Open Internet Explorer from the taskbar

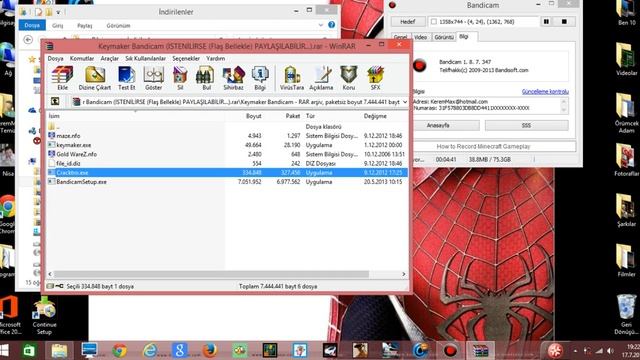[150, 350]
